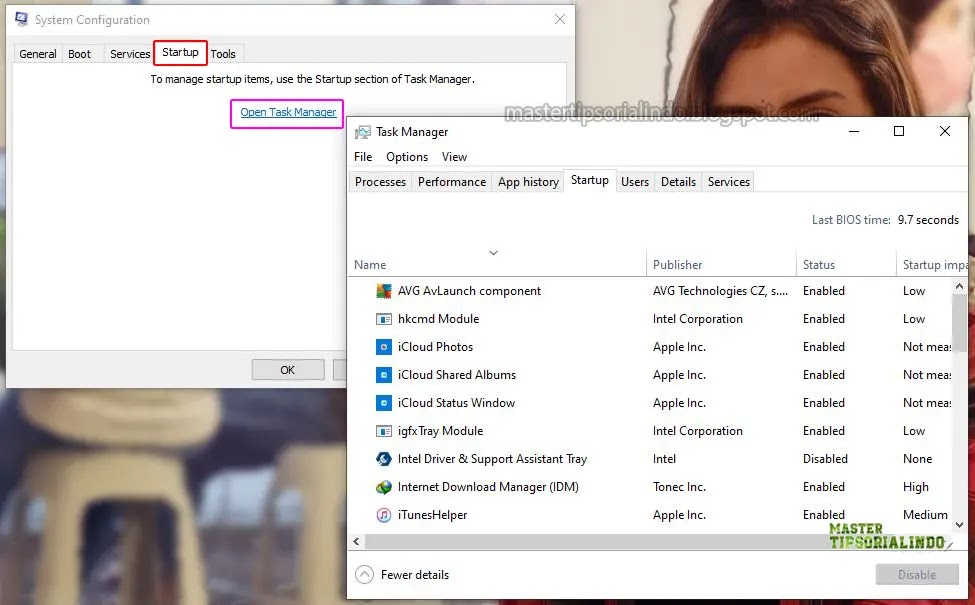Select the igfxTray Module entry name

(x=440, y=431)
